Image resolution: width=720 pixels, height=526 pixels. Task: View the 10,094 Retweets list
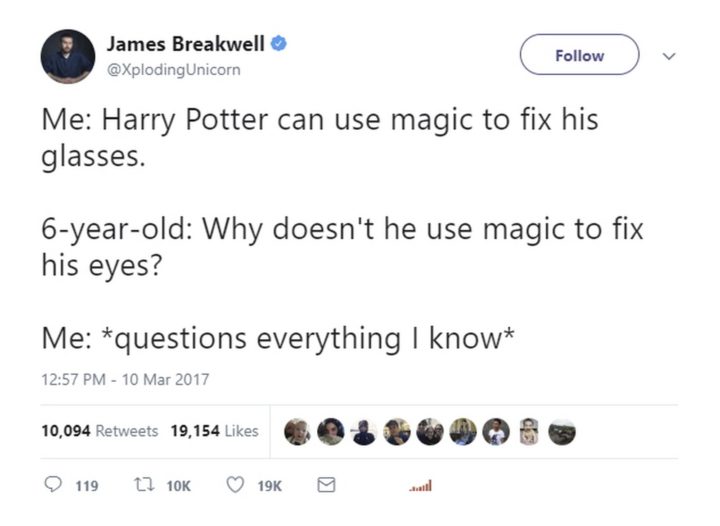pyautogui.click(x=100, y=431)
